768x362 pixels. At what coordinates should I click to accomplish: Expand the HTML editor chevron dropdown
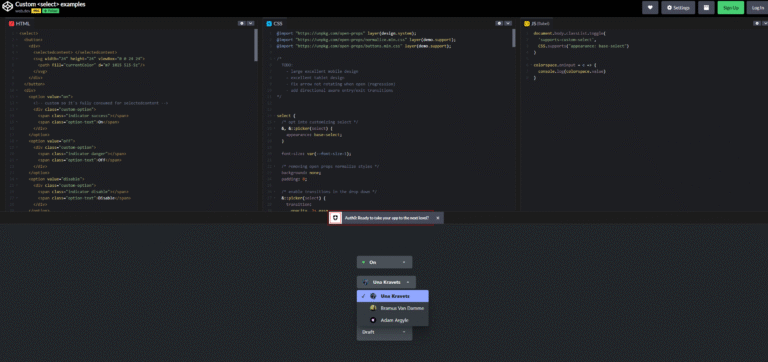(251, 23)
